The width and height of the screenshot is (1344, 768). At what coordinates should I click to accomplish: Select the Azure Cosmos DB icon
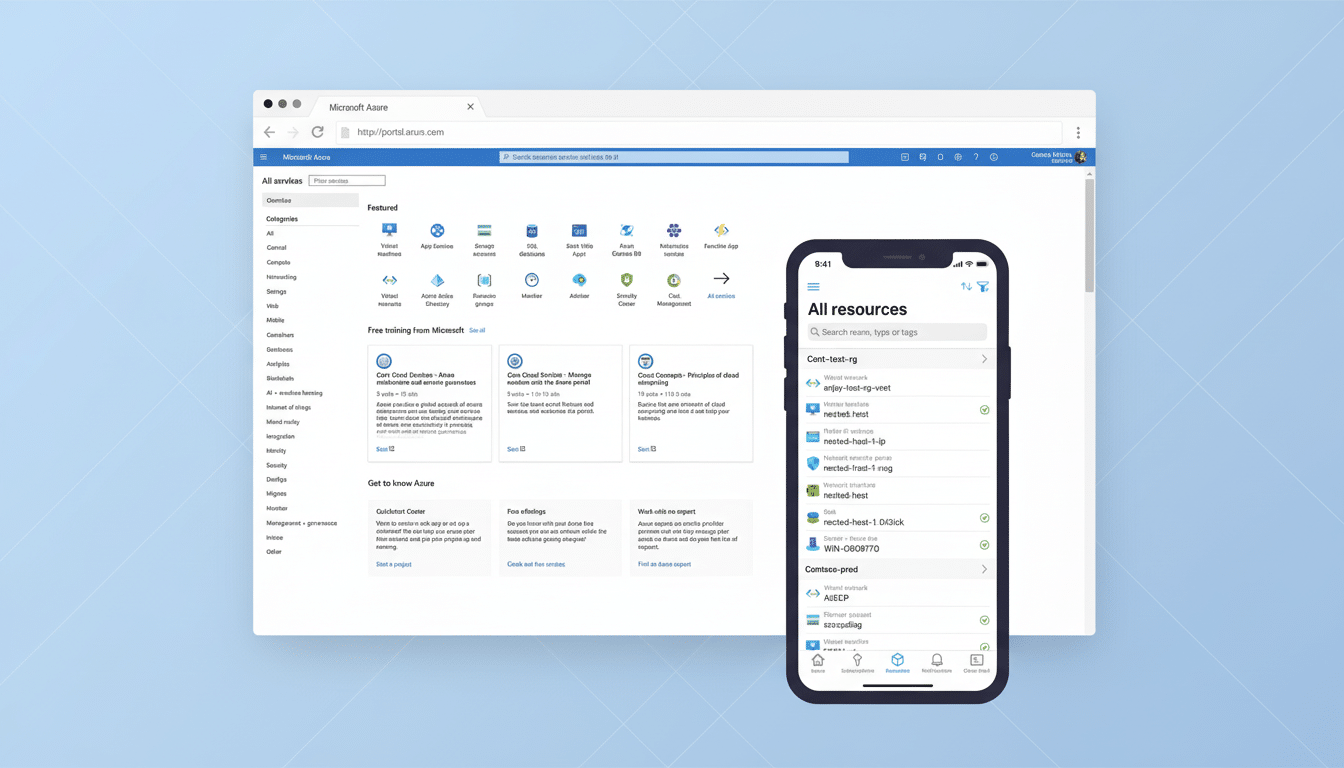(627, 230)
